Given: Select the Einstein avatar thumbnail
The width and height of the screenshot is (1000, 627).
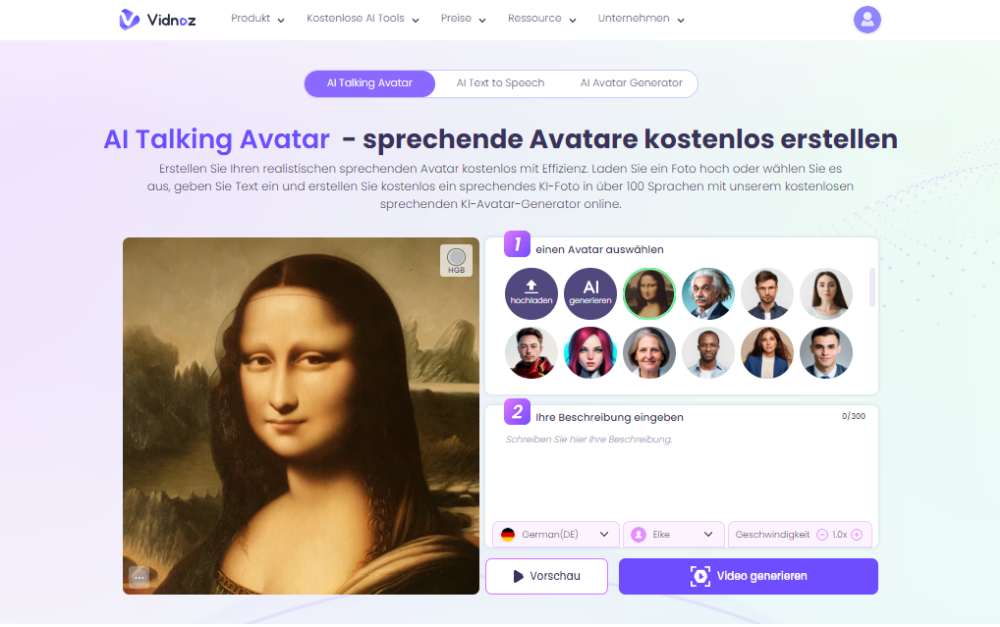Looking at the screenshot, I should click(708, 293).
